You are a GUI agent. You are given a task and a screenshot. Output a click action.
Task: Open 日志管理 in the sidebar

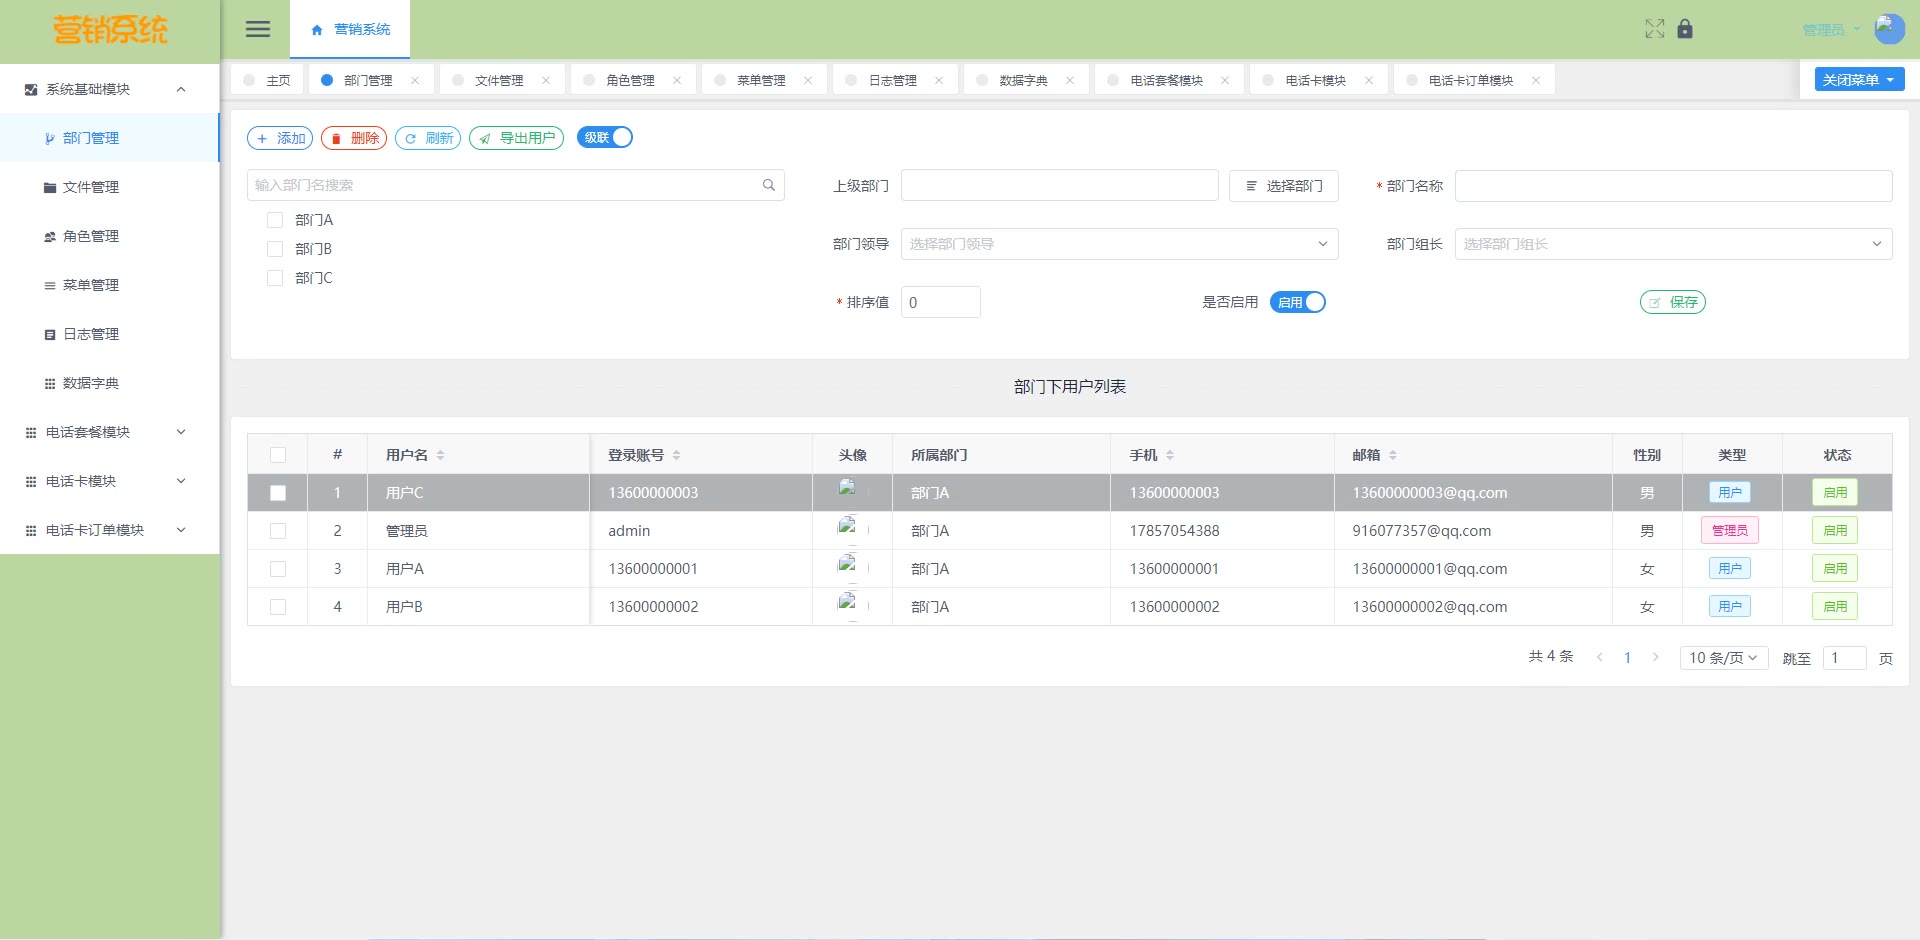tap(91, 334)
